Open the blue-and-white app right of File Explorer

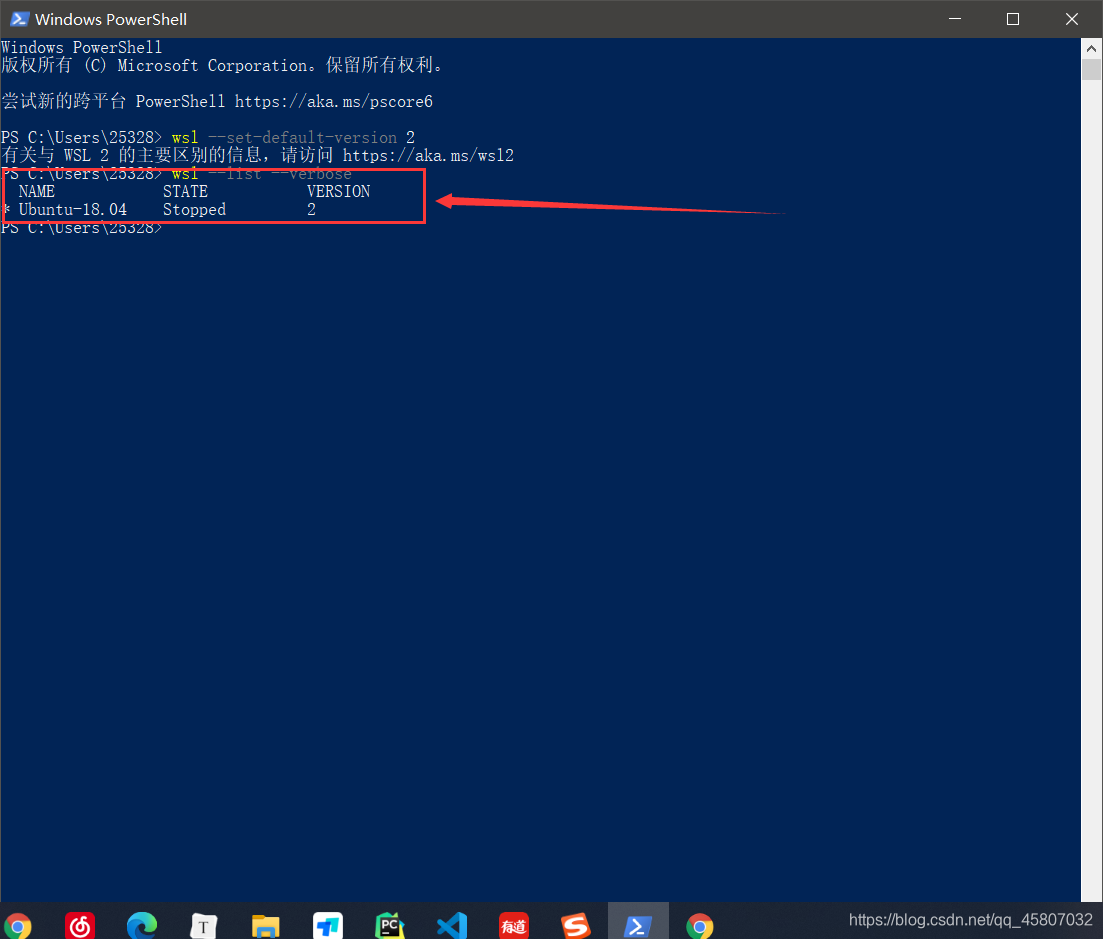click(x=328, y=926)
